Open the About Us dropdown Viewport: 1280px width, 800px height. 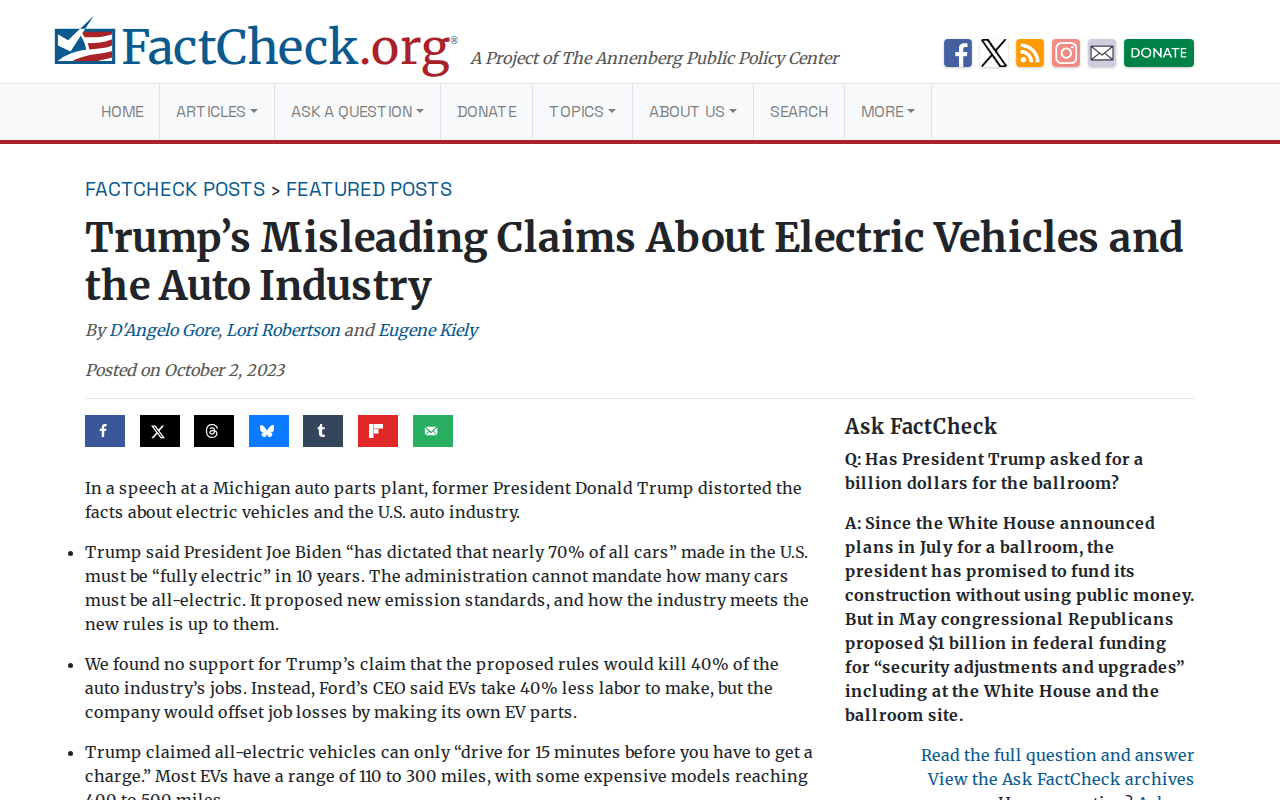(x=693, y=112)
